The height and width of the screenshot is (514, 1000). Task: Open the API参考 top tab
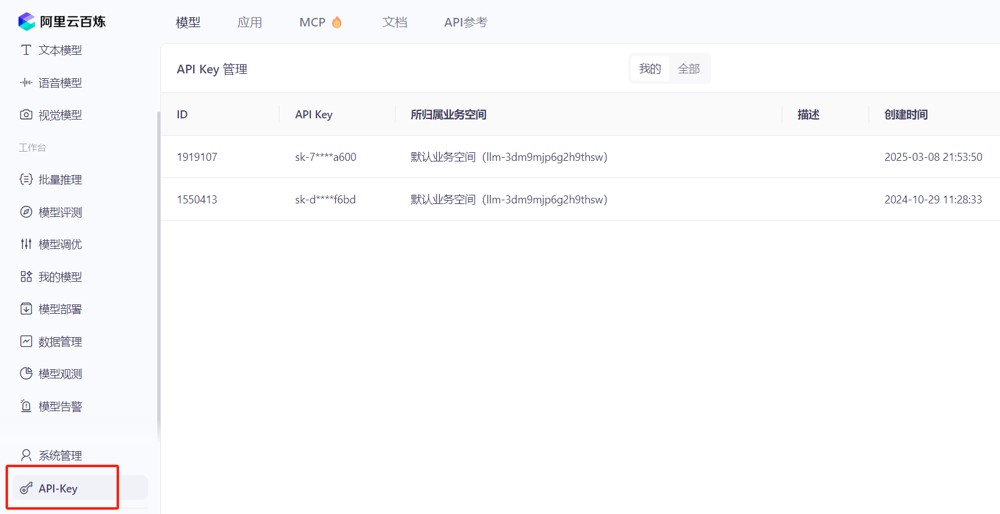coord(466,22)
